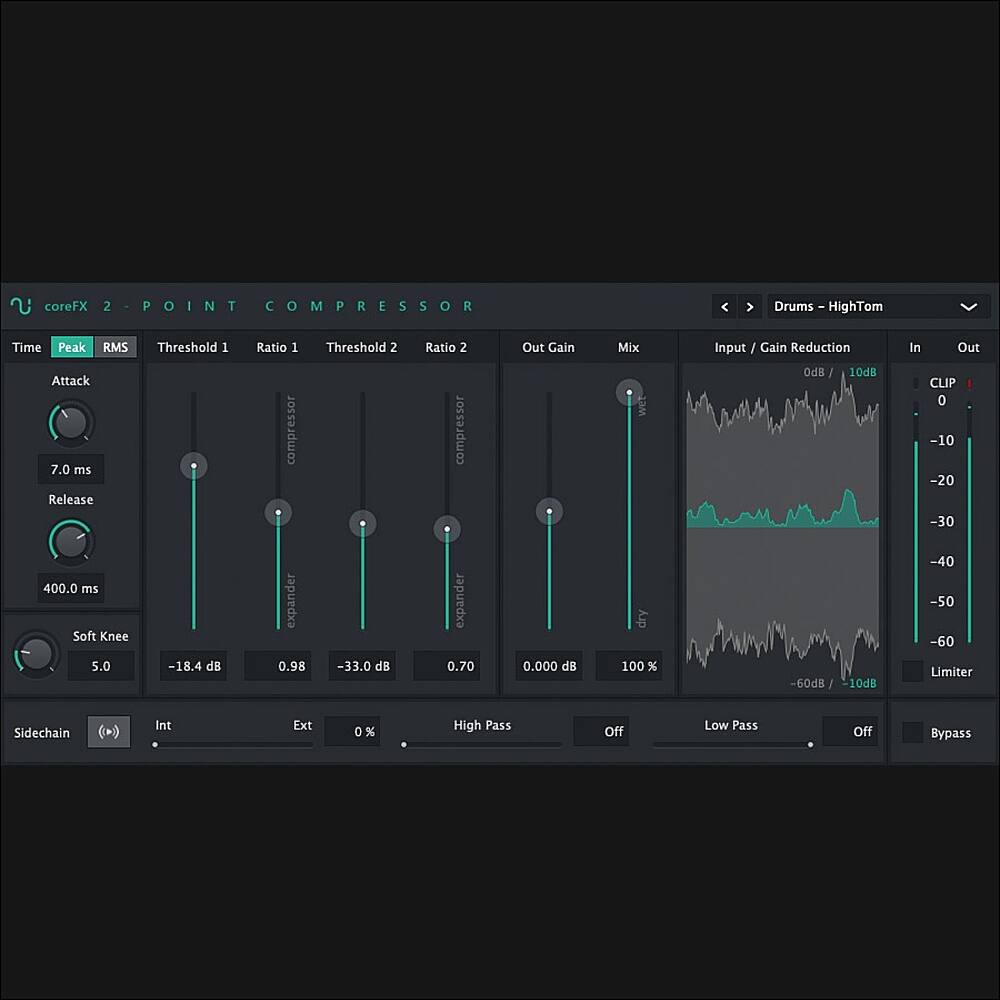
Task: Toggle the Bypass checkbox
Action: (x=912, y=733)
